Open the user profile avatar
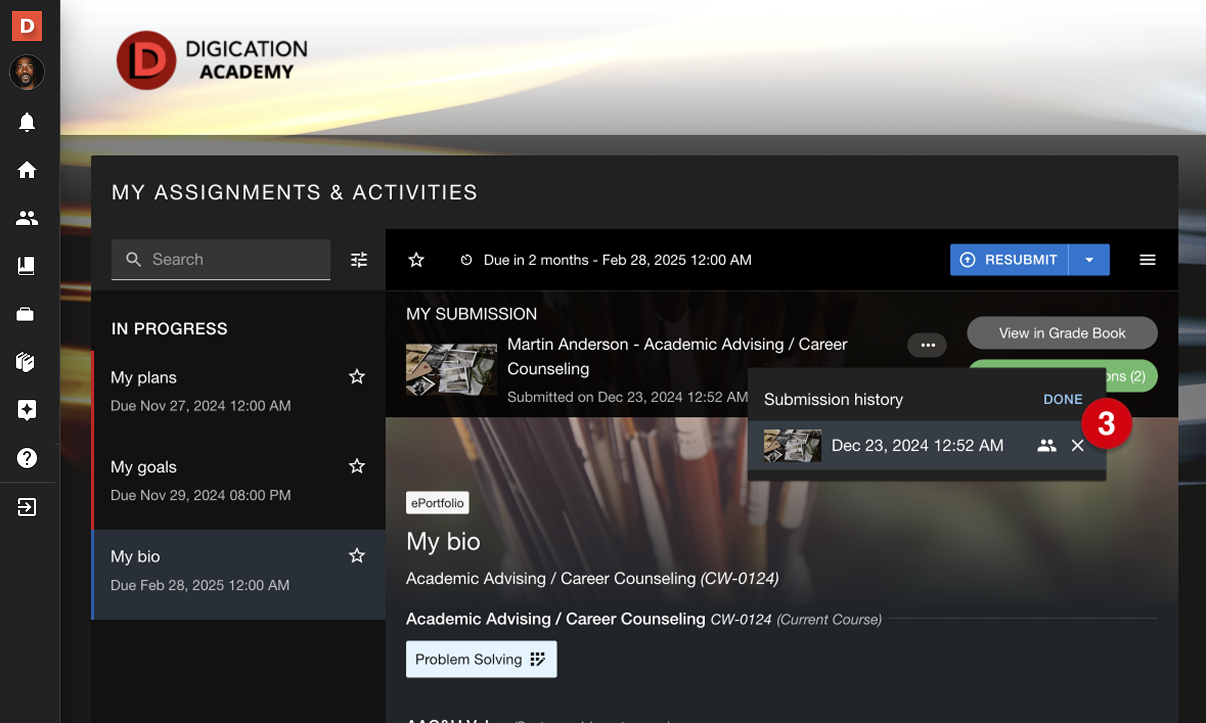The width and height of the screenshot is (1206, 723). coord(27,72)
